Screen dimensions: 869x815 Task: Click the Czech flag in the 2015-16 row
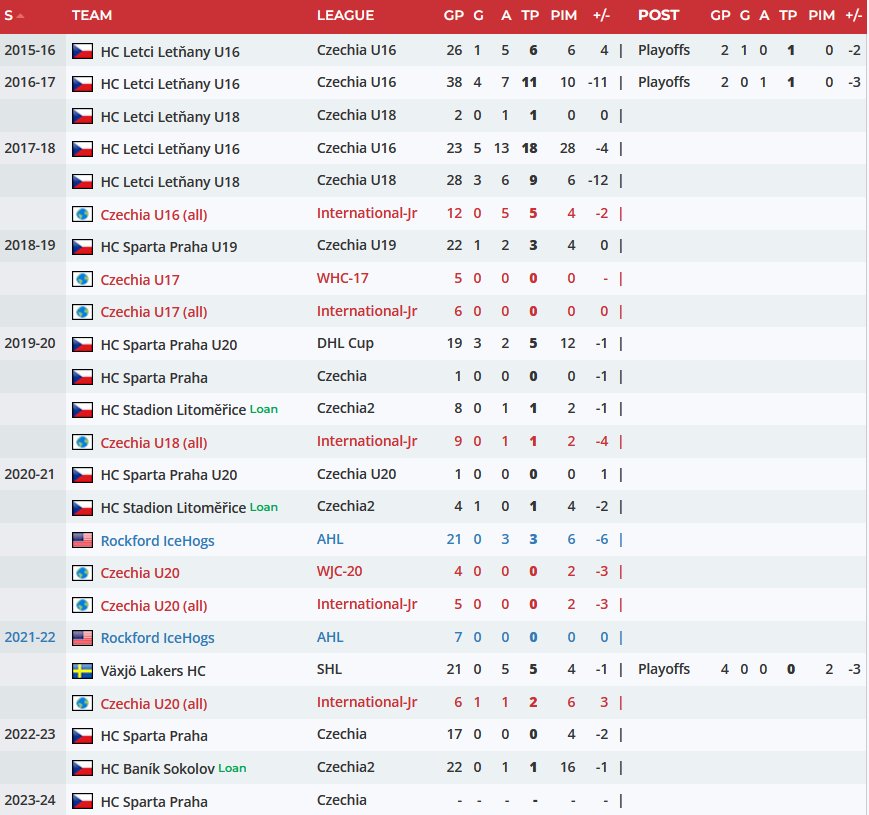pos(83,51)
